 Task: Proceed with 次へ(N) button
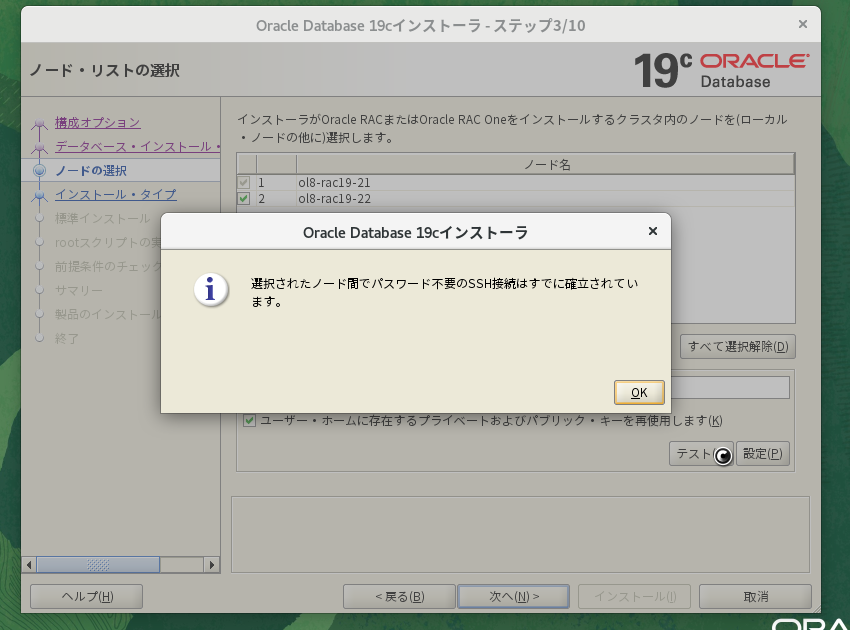[x=513, y=596]
